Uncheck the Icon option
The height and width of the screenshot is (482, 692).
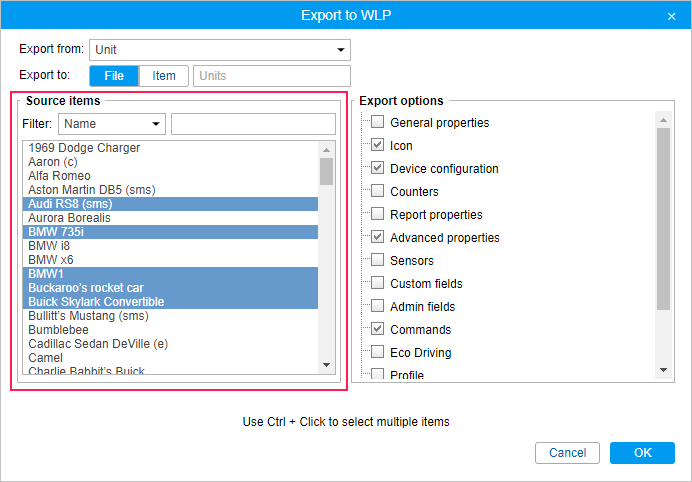point(378,146)
